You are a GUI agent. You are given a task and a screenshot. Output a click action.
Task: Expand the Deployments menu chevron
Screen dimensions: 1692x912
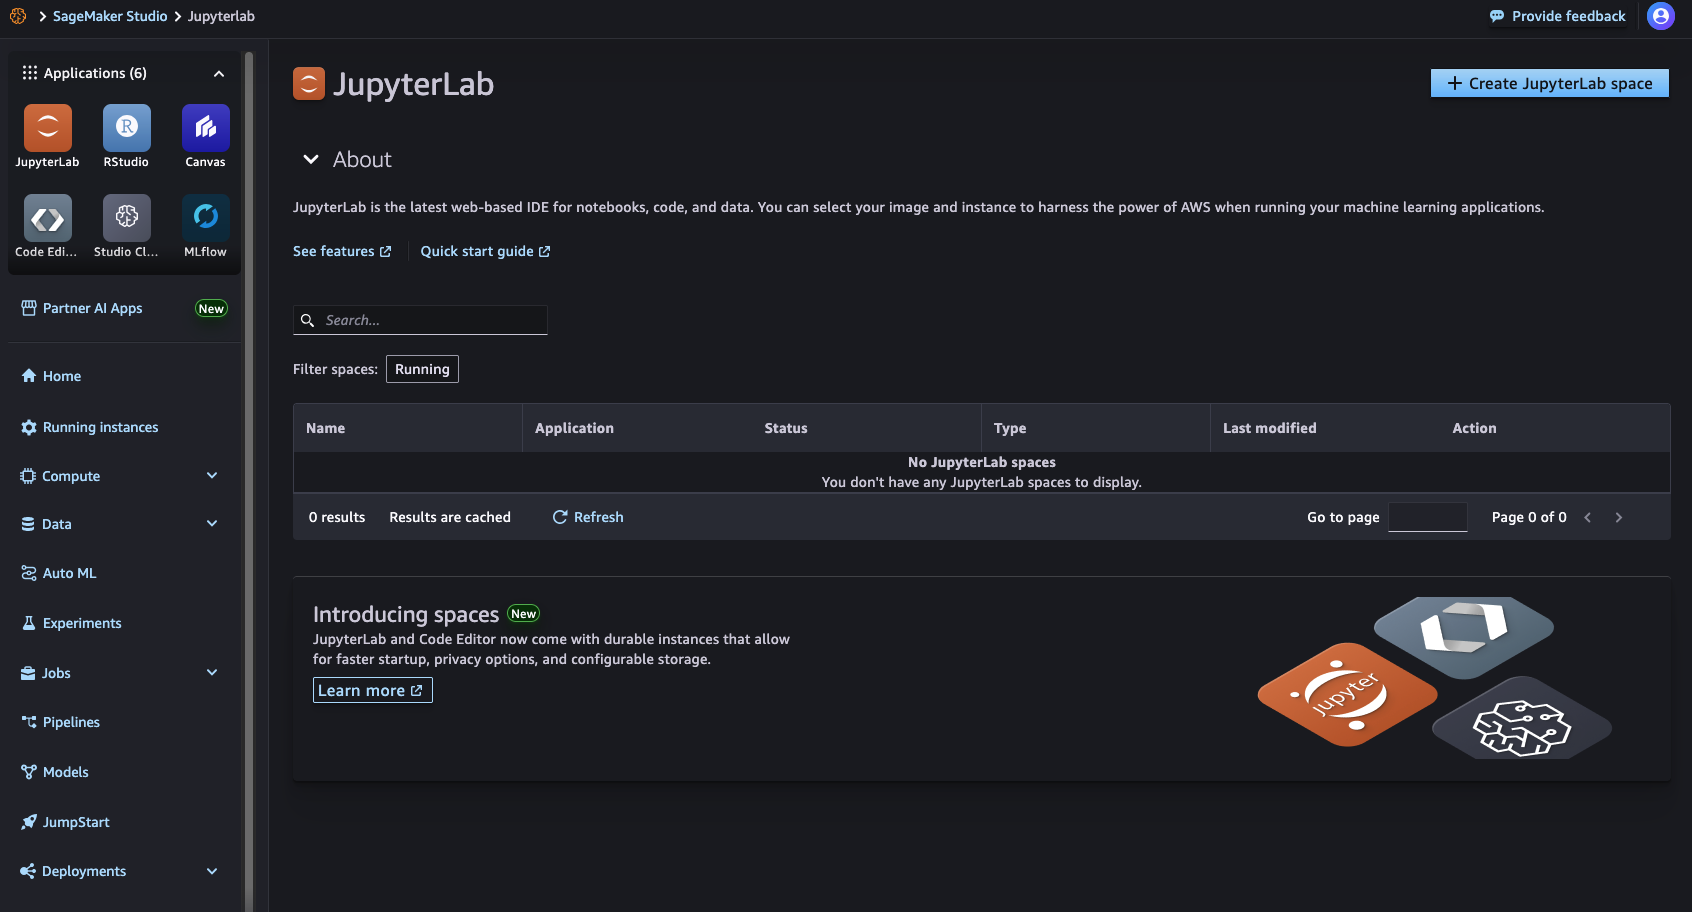coord(212,871)
